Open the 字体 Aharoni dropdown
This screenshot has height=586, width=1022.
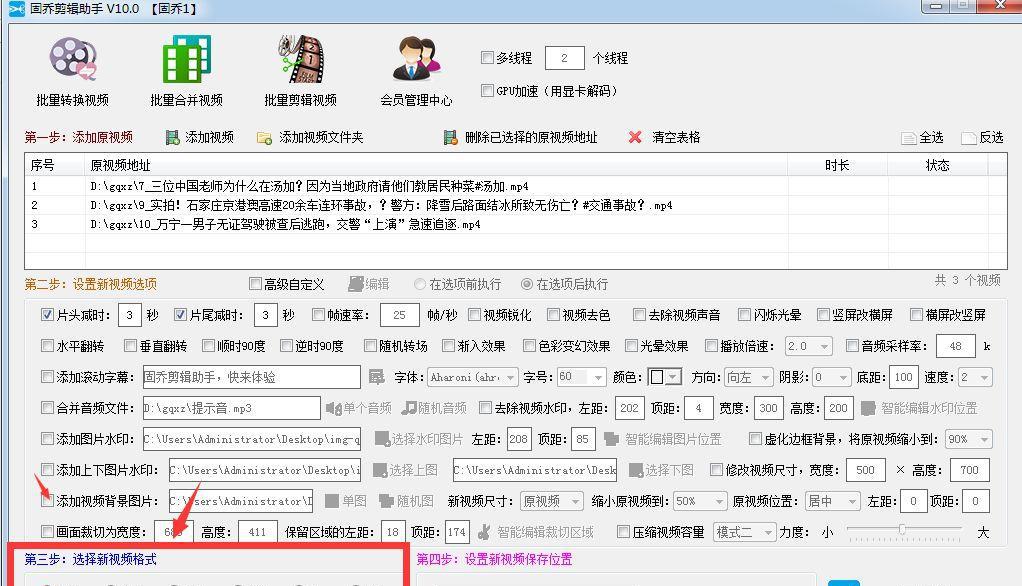[x=473, y=377]
